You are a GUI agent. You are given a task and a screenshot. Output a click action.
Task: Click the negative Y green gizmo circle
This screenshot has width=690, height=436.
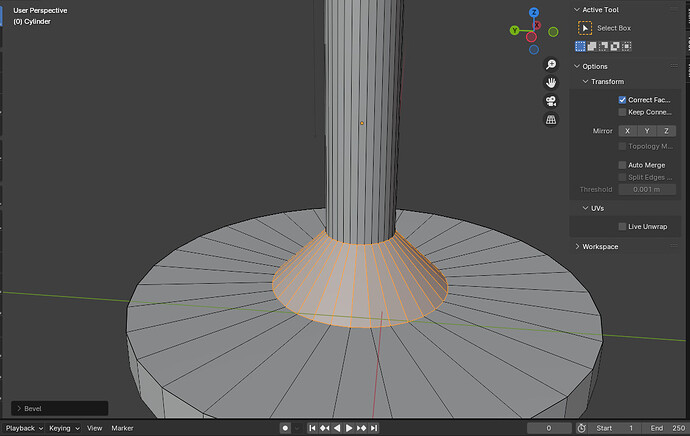(553, 32)
